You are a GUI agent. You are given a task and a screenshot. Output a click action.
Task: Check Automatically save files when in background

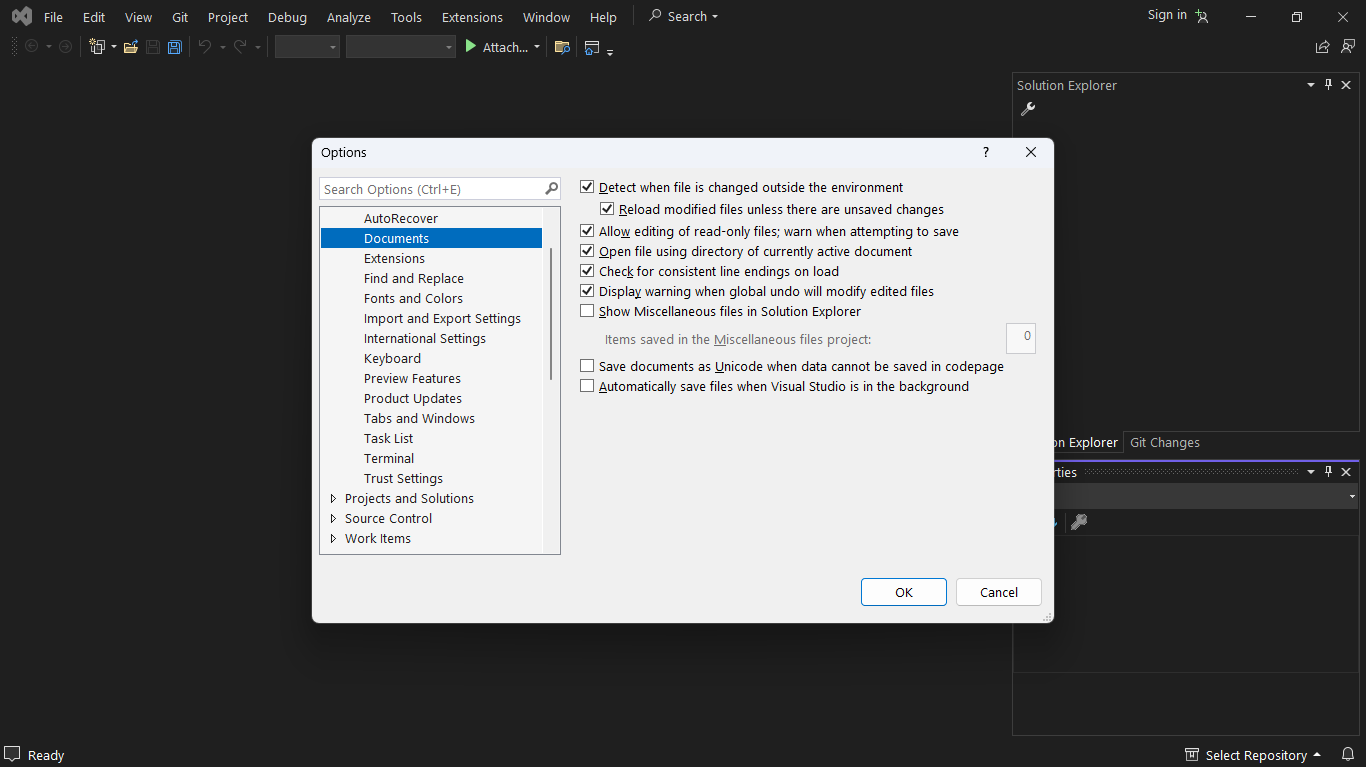pos(587,385)
